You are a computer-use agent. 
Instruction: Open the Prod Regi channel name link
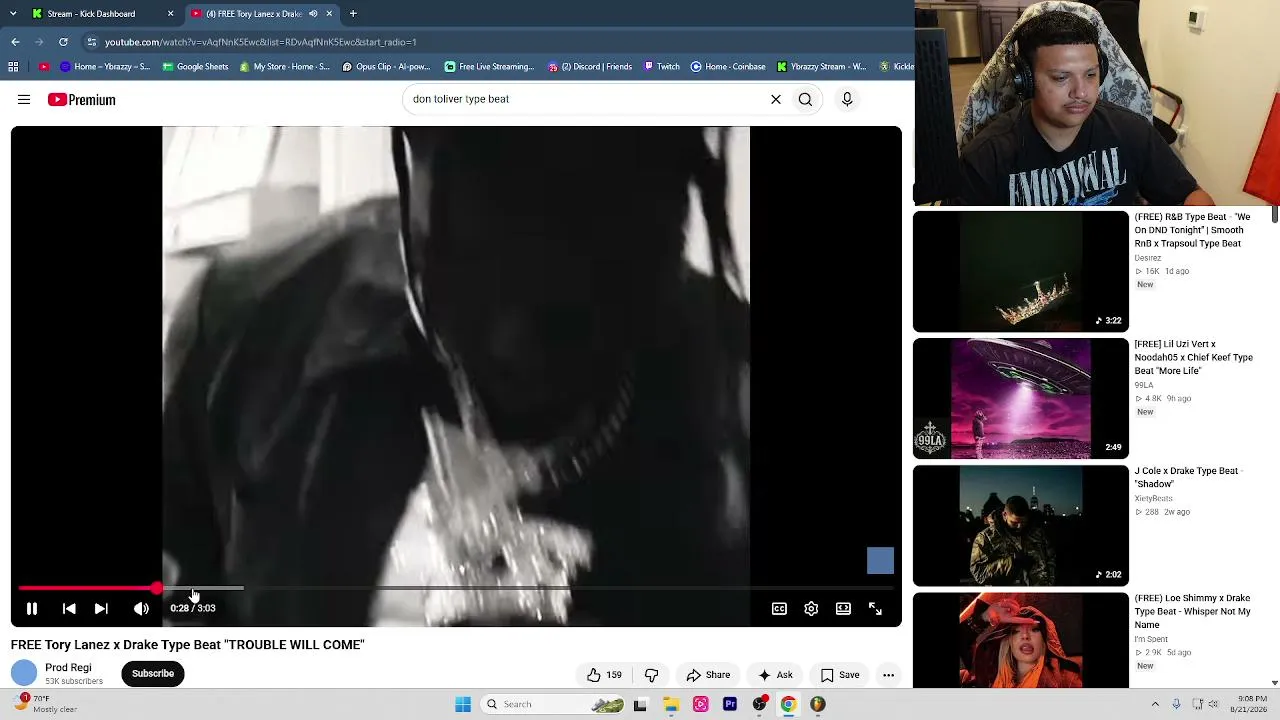tap(68, 667)
